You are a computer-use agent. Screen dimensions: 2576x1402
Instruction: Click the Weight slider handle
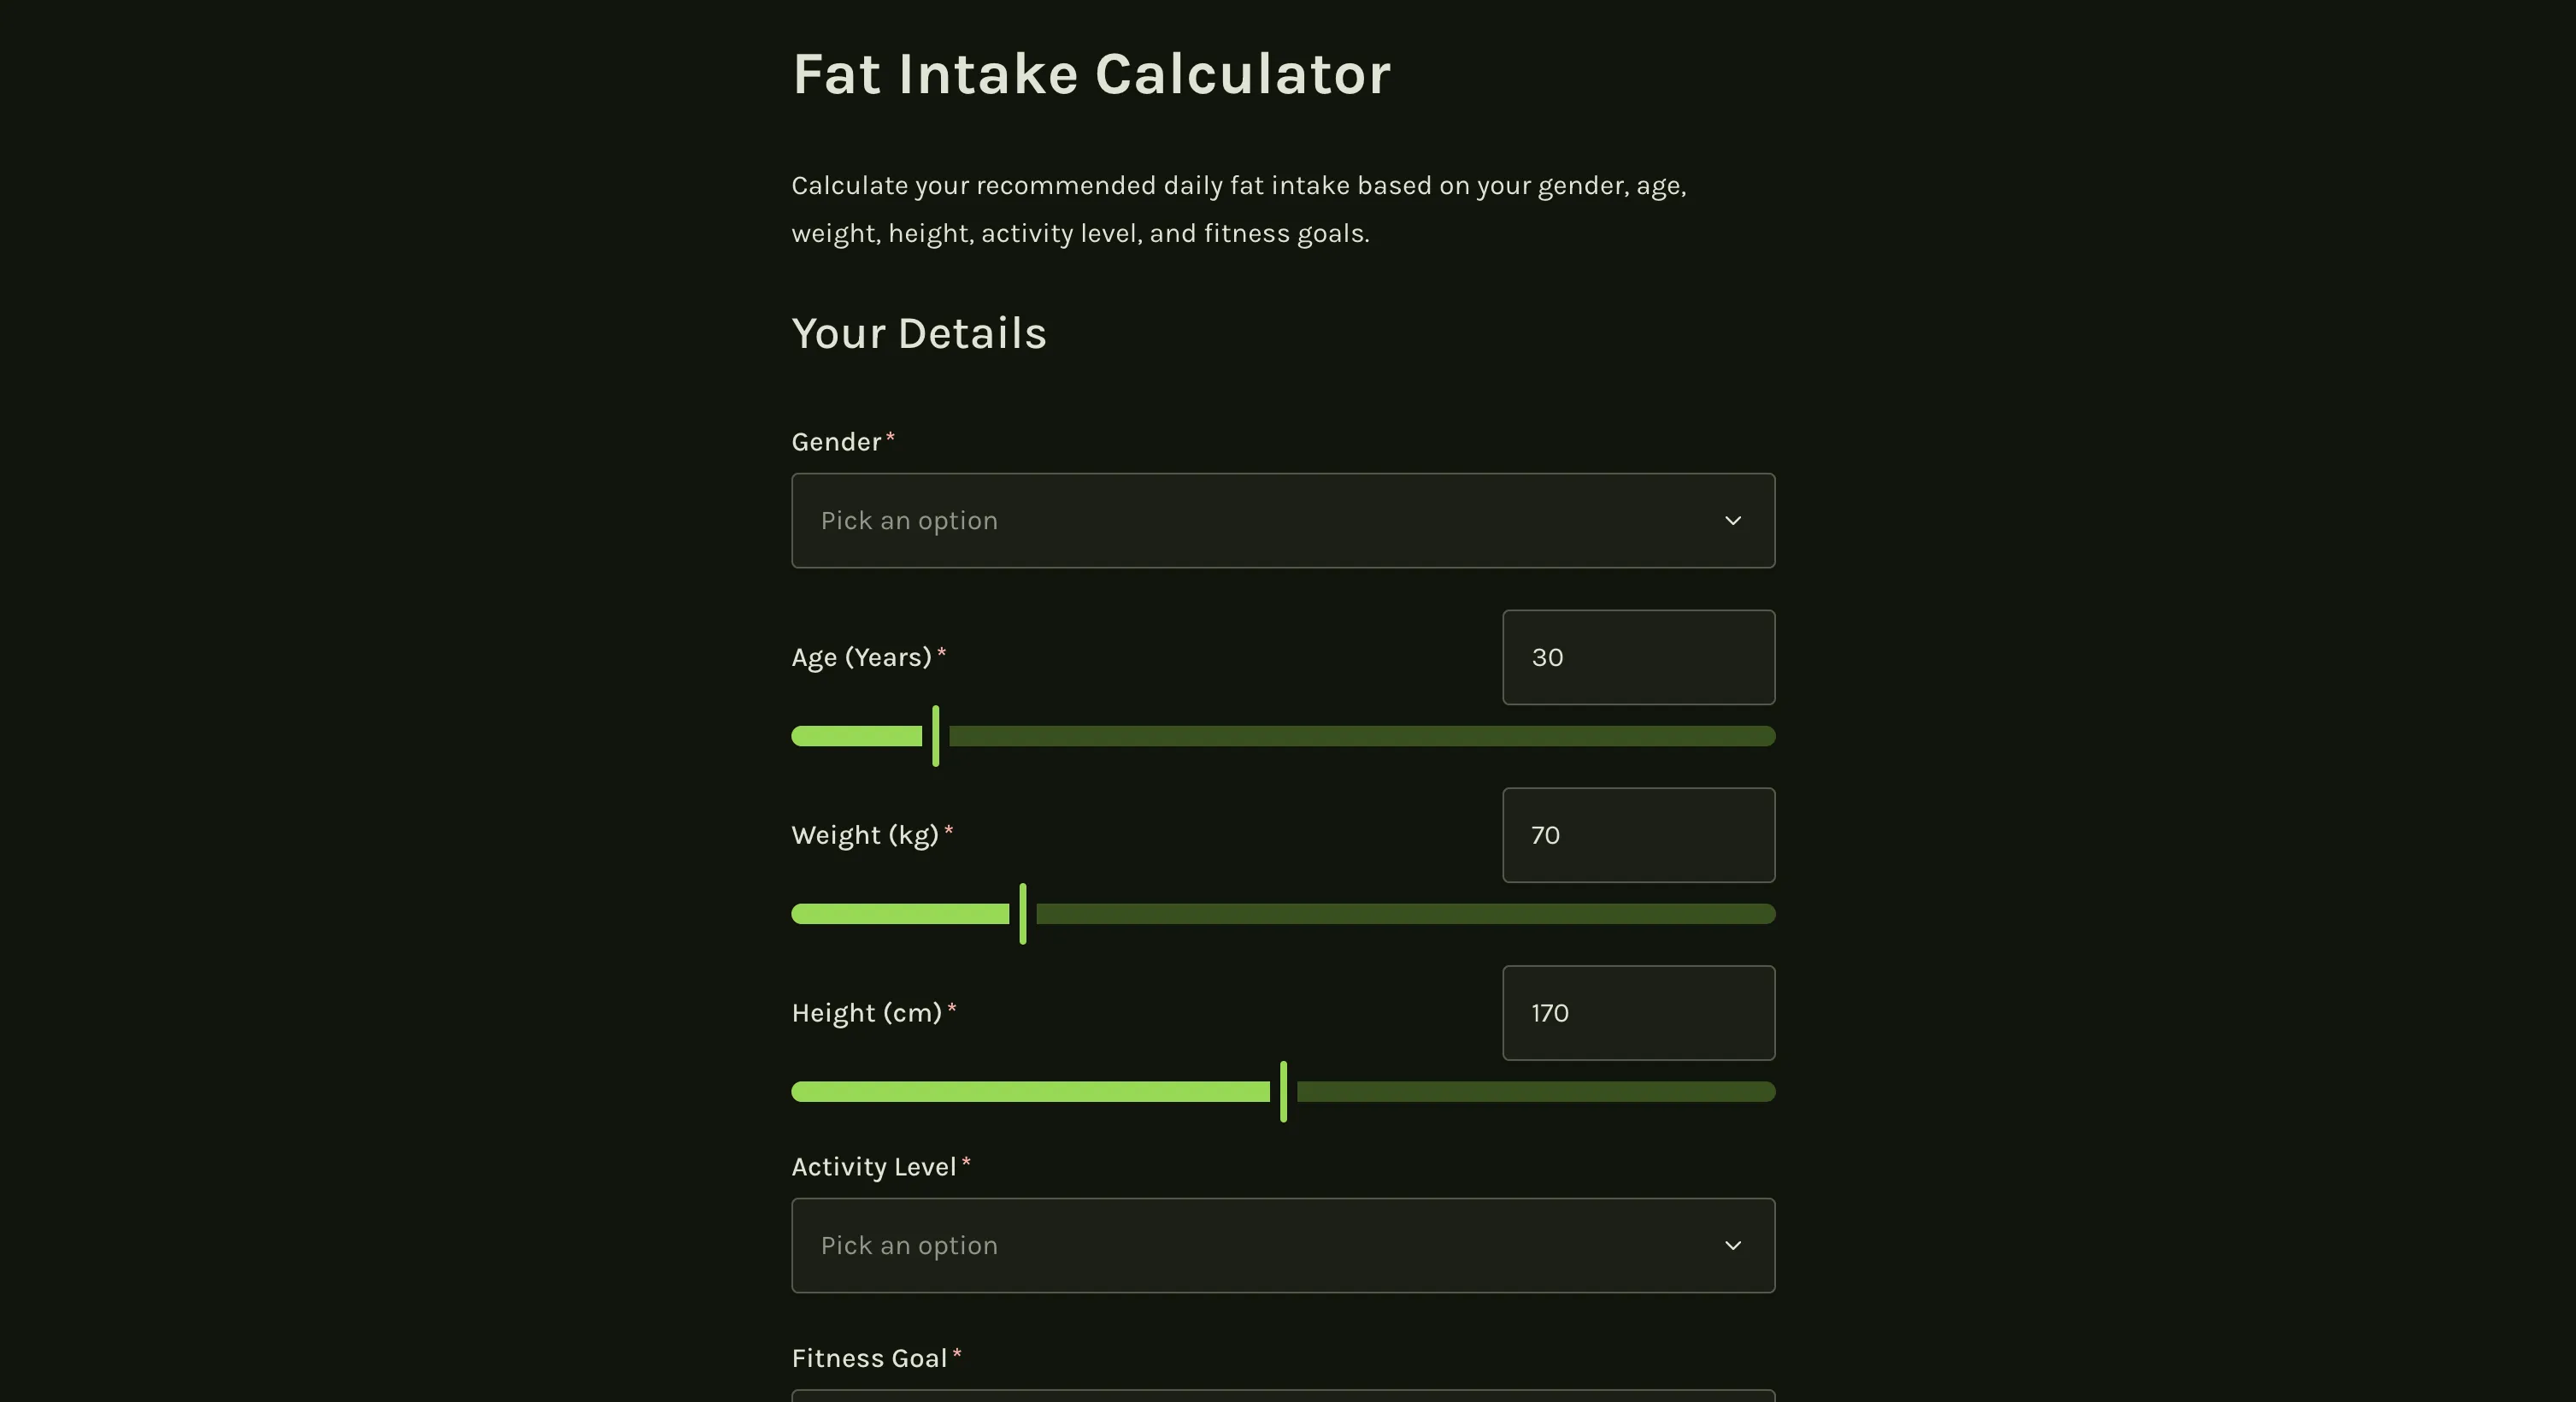1023,914
